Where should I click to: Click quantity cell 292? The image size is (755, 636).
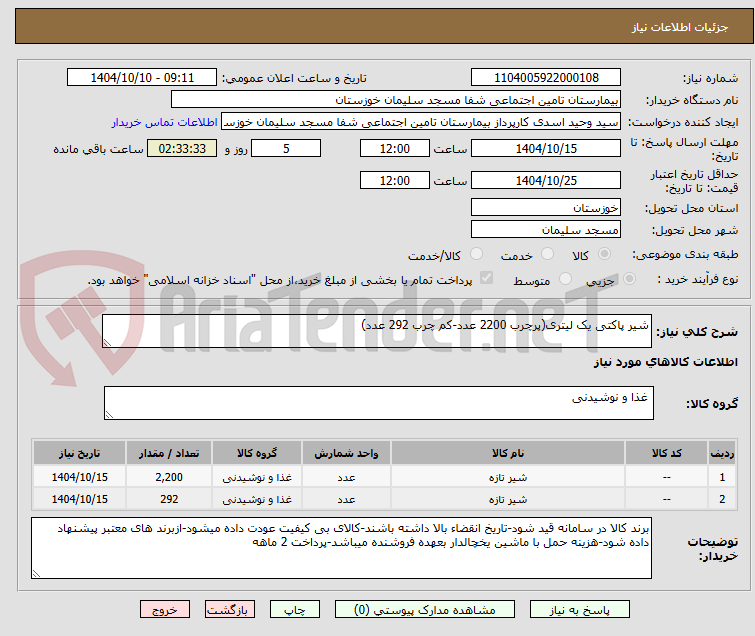169,499
